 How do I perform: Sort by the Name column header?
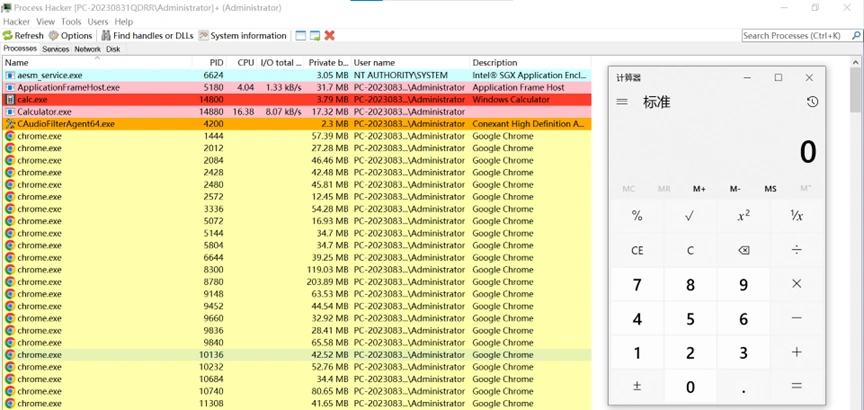pyautogui.click(x=97, y=62)
